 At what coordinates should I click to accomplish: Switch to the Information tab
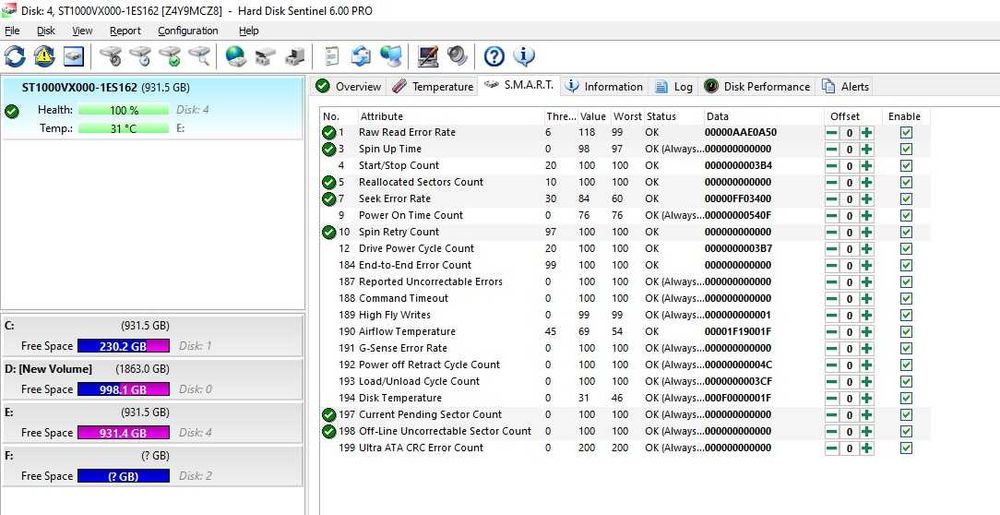coord(605,87)
